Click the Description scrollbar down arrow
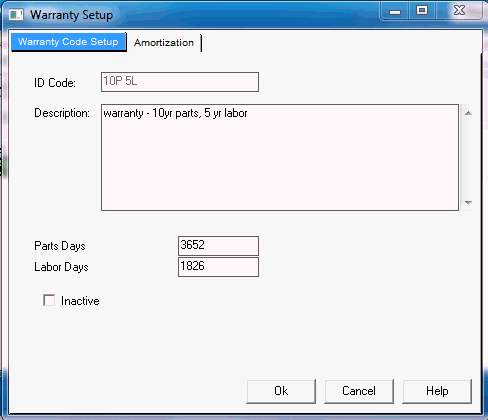Image resolution: width=488 pixels, height=420 pixels. click(x=468, y=202)
